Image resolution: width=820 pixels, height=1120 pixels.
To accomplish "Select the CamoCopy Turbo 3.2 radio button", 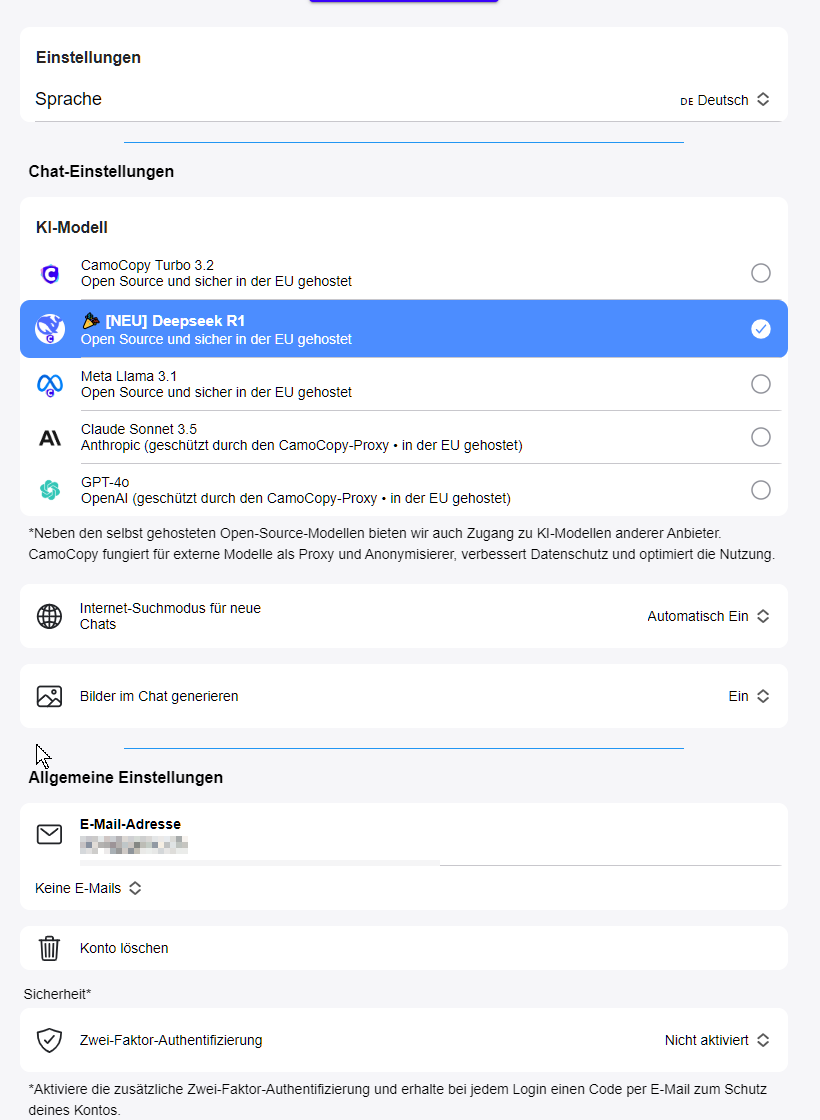I will tap(761, 273).
